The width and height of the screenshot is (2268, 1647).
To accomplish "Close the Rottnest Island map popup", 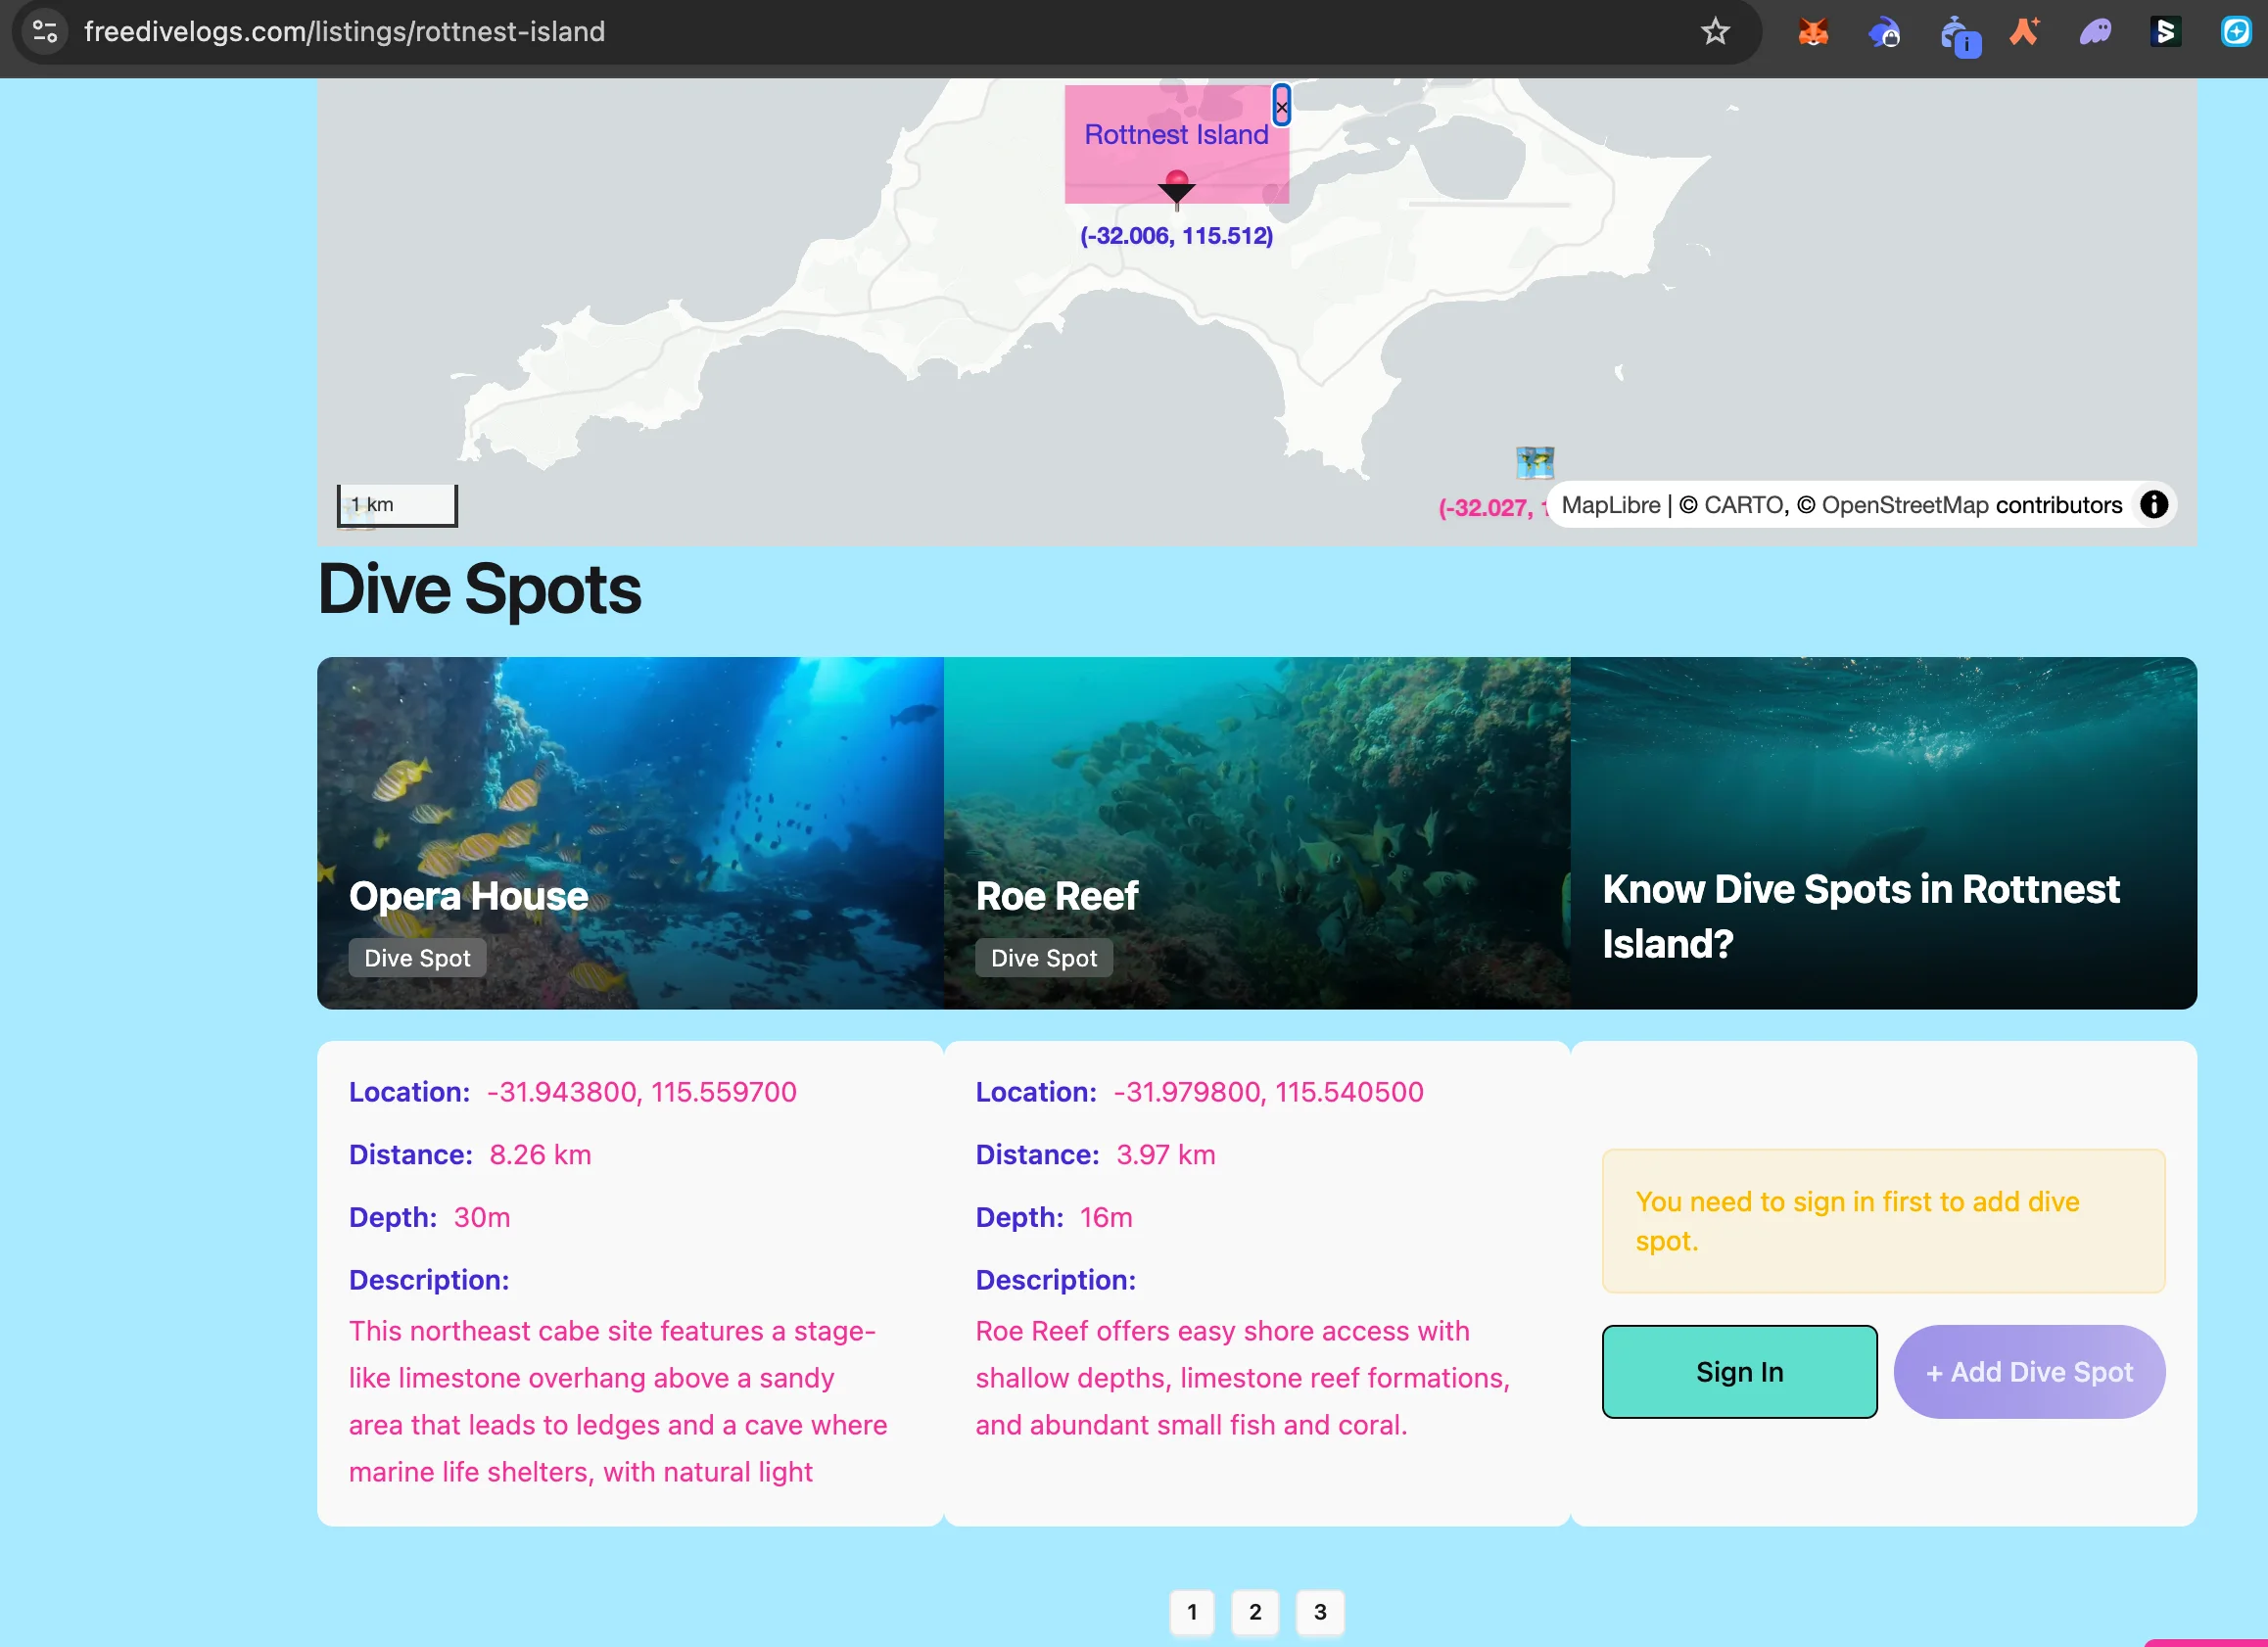I will coord(1281,106).
